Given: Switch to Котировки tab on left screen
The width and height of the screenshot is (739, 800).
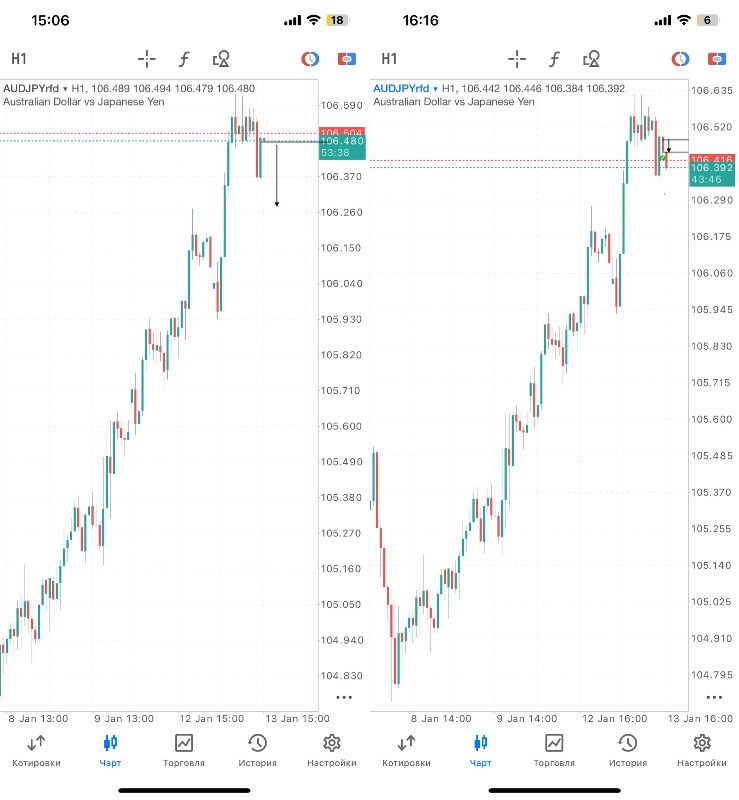Looking at the screenshot, I should coord(36,749).
